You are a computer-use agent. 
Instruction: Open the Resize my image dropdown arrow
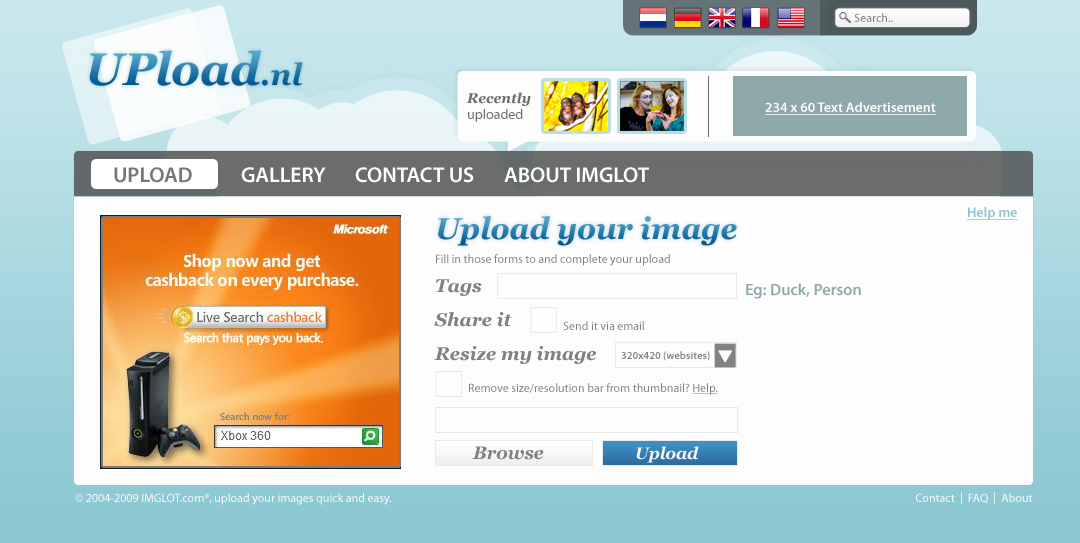click(725, 356)
